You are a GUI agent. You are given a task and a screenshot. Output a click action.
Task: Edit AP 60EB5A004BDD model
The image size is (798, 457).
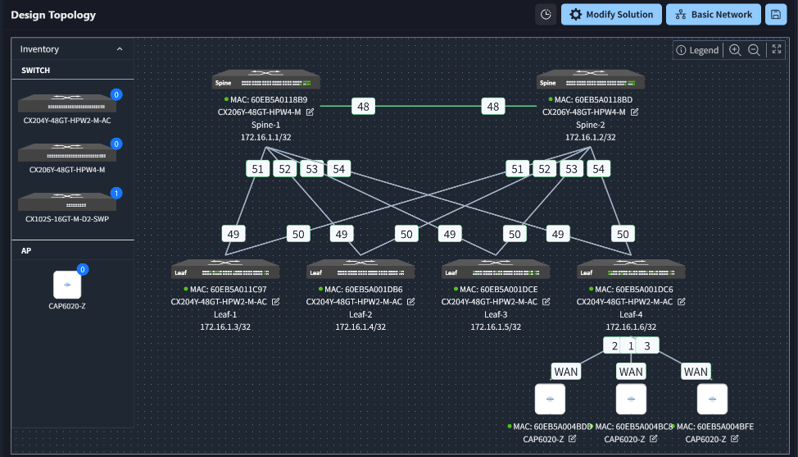[573, 439]
